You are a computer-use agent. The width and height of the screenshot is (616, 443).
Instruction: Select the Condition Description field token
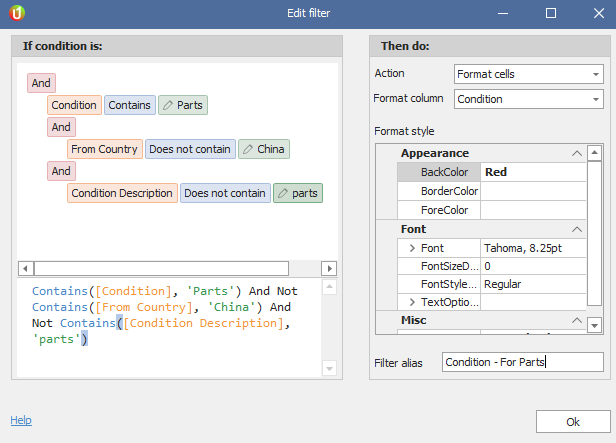122,193
